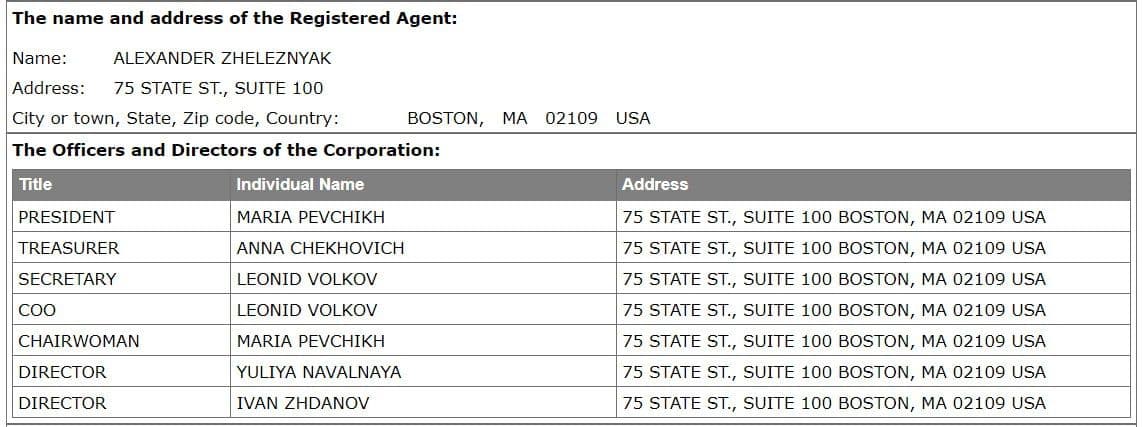Screen dimensions: 1143x427
Task: Click the Officers and Directors section heading
Action: (227, 151)
